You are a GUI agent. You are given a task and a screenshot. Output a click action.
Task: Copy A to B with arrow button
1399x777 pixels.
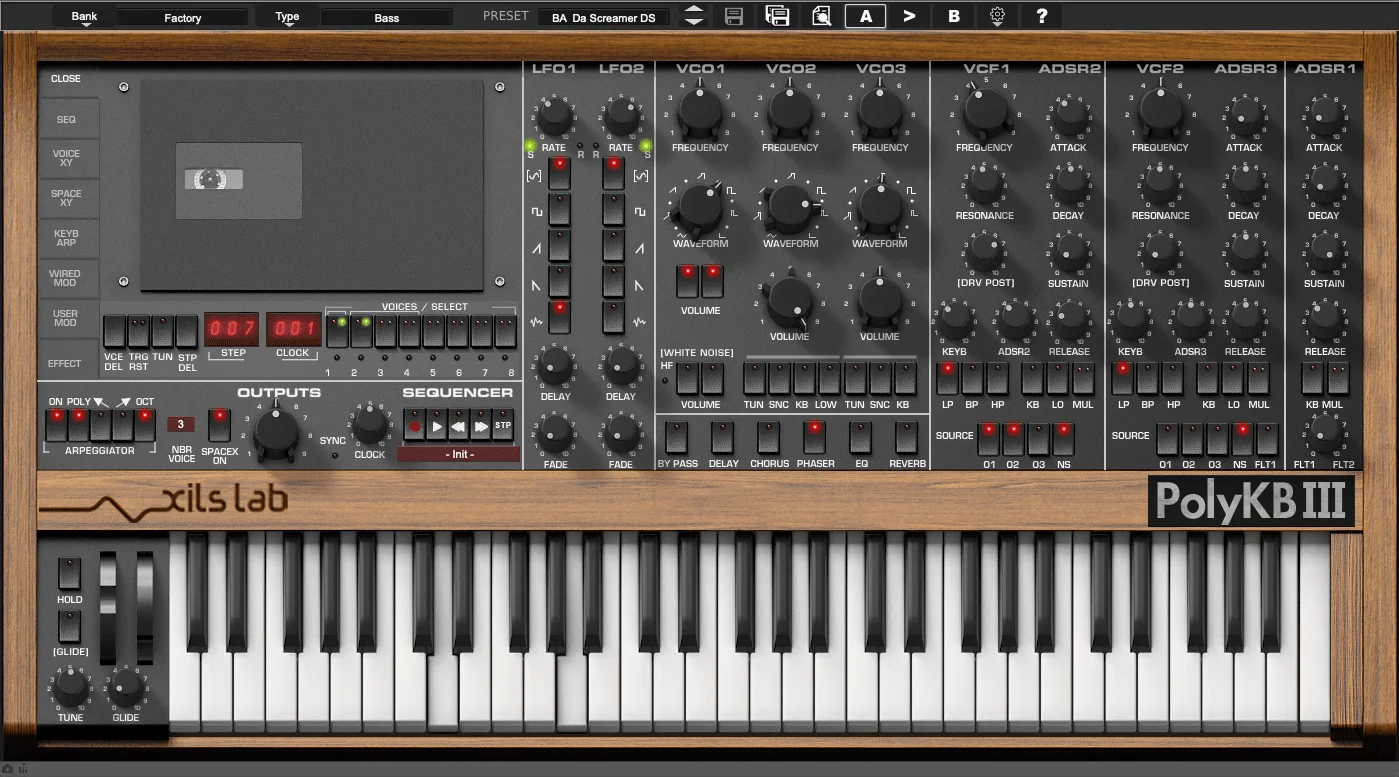click(909, 16)
